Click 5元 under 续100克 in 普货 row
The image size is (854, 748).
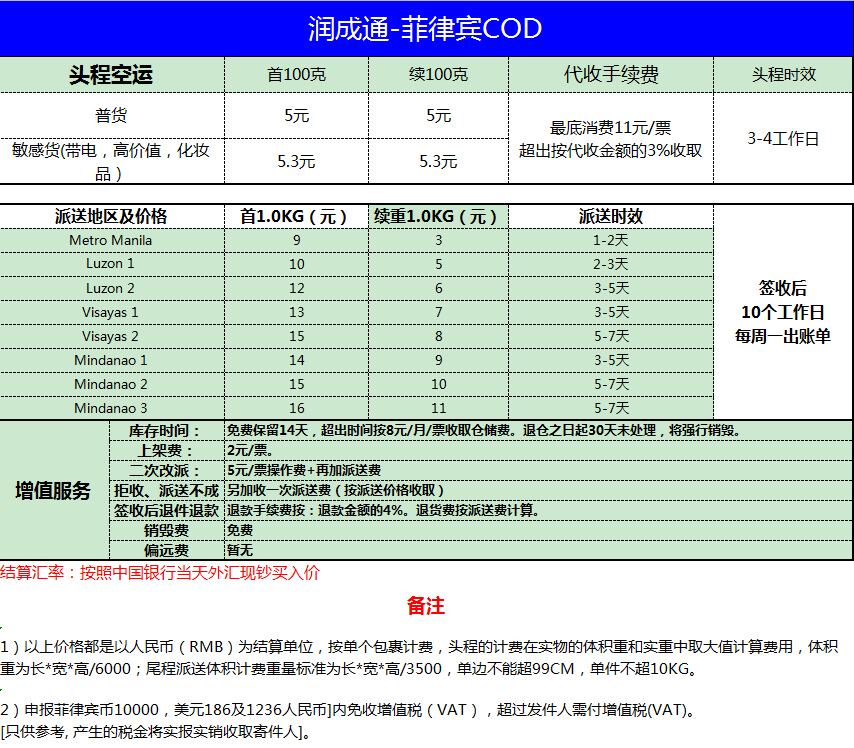(x=438, y=115)
